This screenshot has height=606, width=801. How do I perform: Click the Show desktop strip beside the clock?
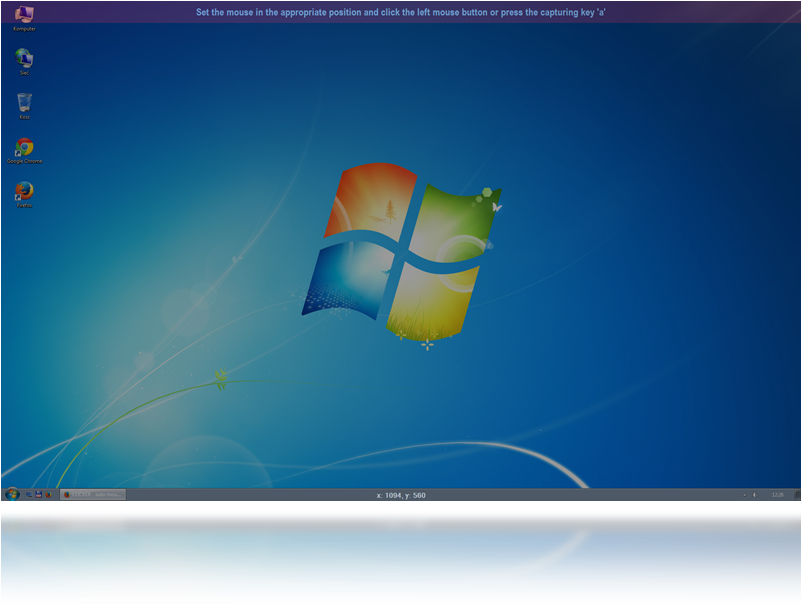797,495
